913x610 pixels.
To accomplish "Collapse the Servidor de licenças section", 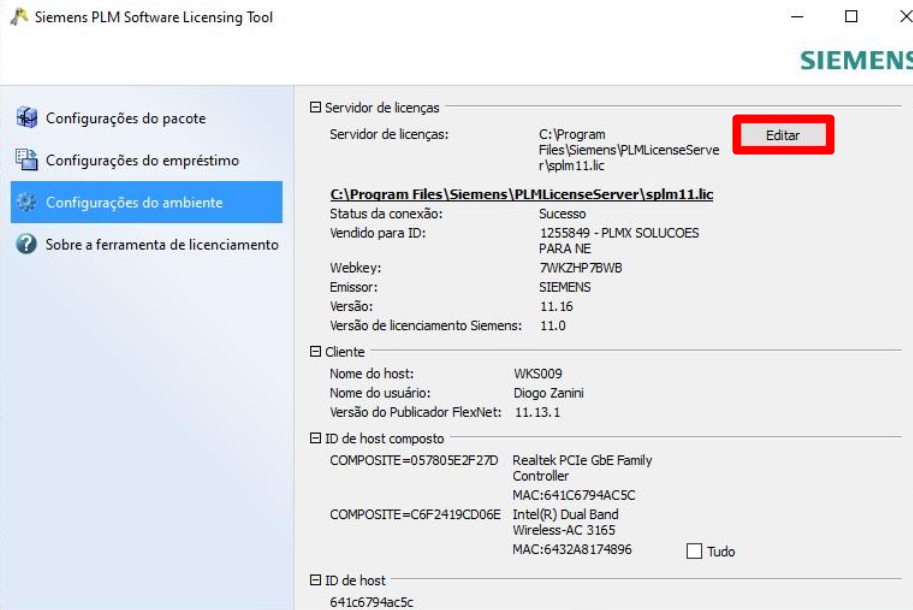I will point(316,107).
